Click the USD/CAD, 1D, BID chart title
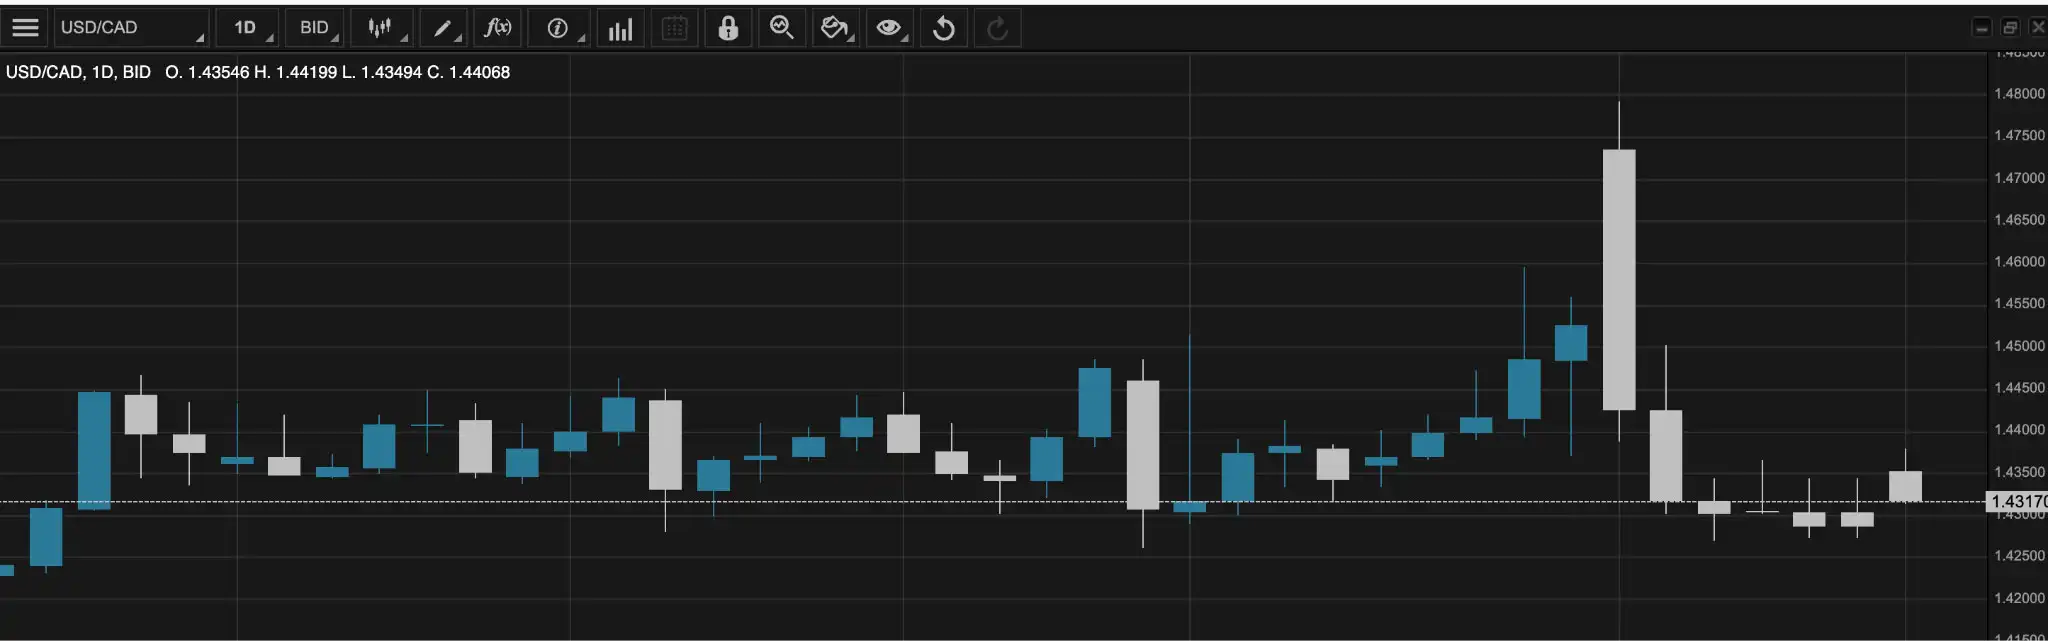 pos(78,72)
